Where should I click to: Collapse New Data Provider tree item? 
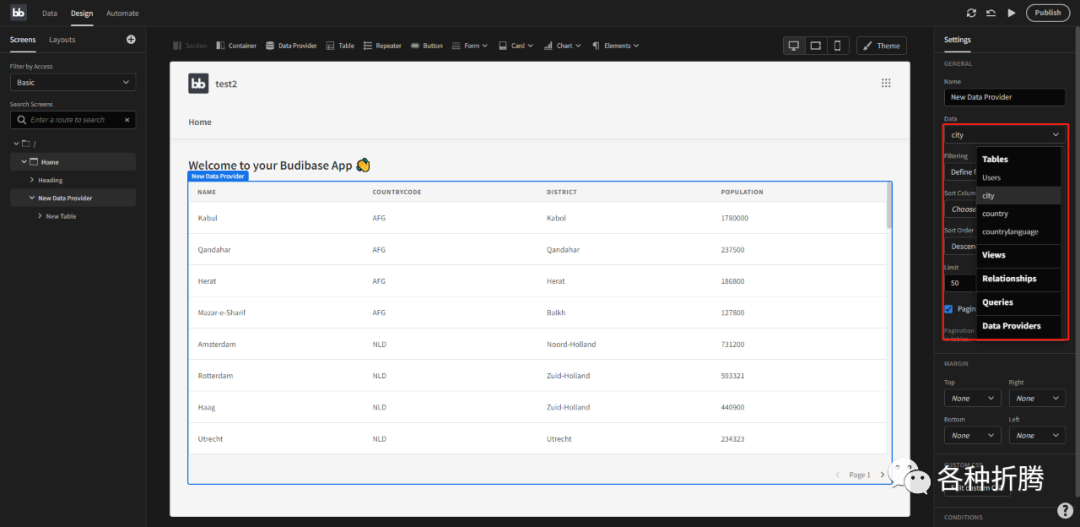(x=32, y=198)
